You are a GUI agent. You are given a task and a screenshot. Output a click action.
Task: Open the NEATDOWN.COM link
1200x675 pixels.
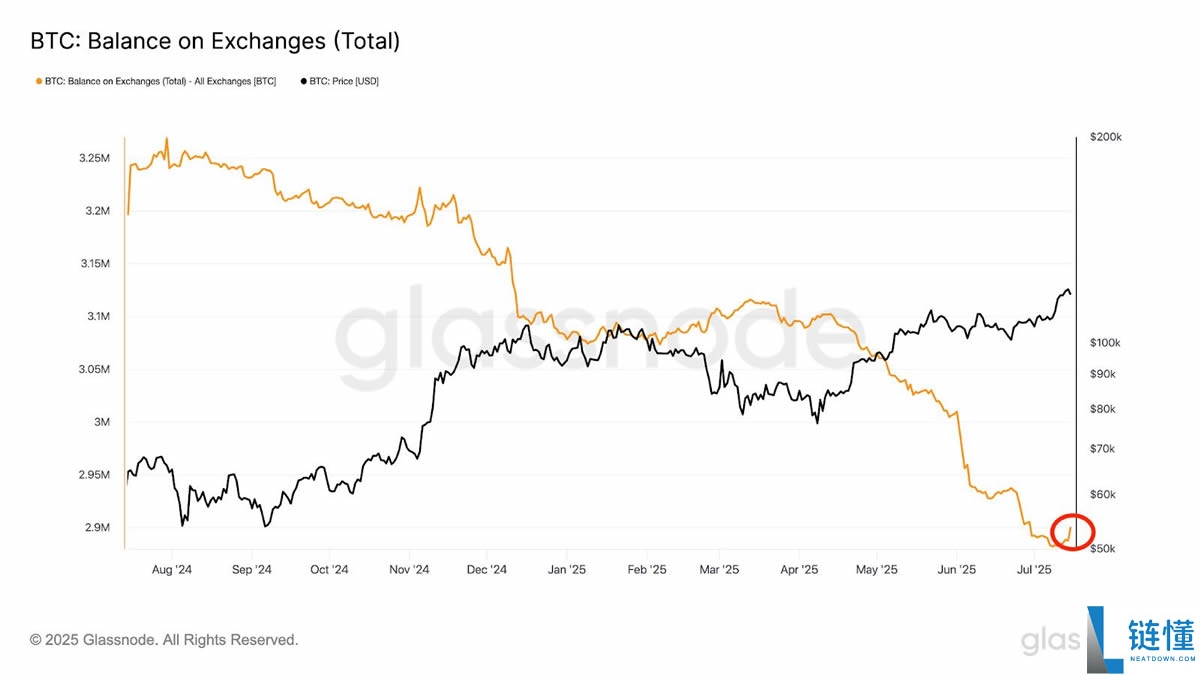pos(1160,659)
